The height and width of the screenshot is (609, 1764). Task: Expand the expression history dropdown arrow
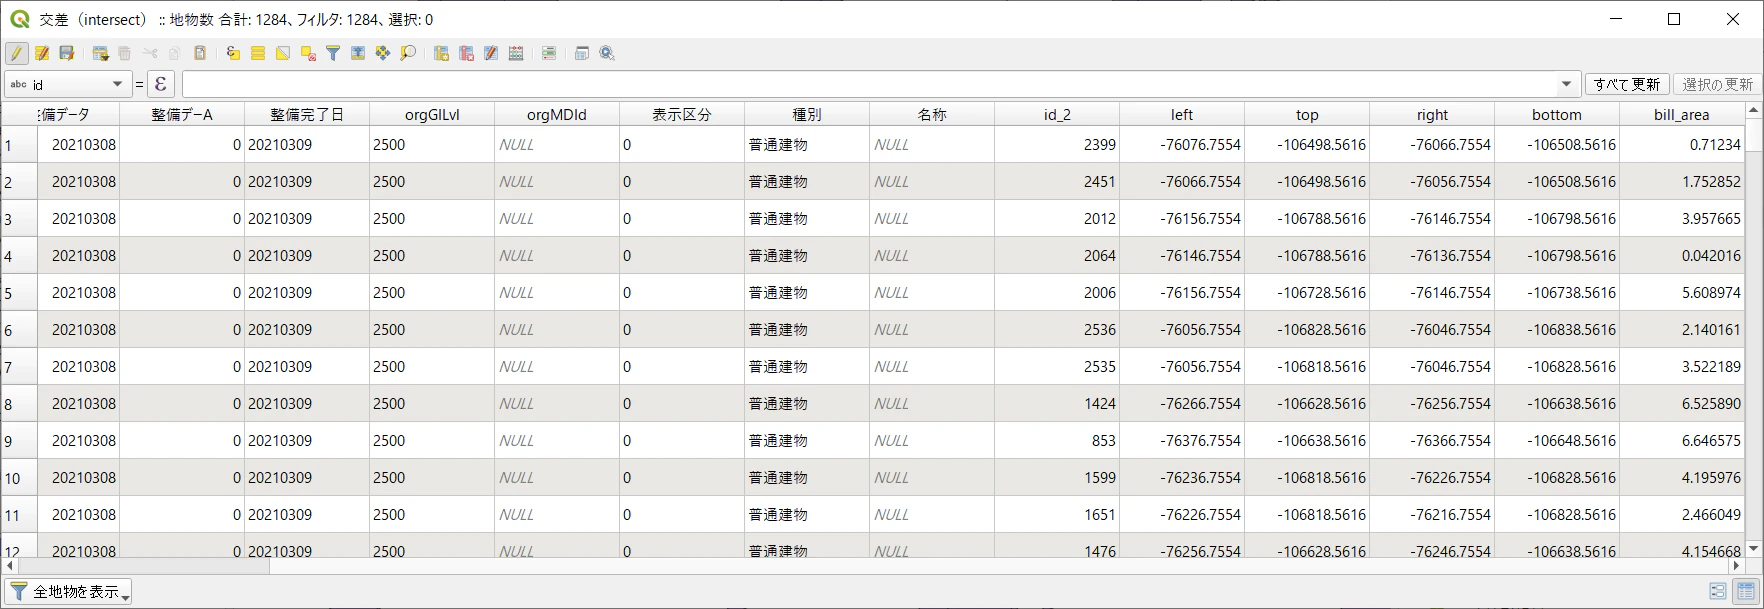[x=1567, y=84]
